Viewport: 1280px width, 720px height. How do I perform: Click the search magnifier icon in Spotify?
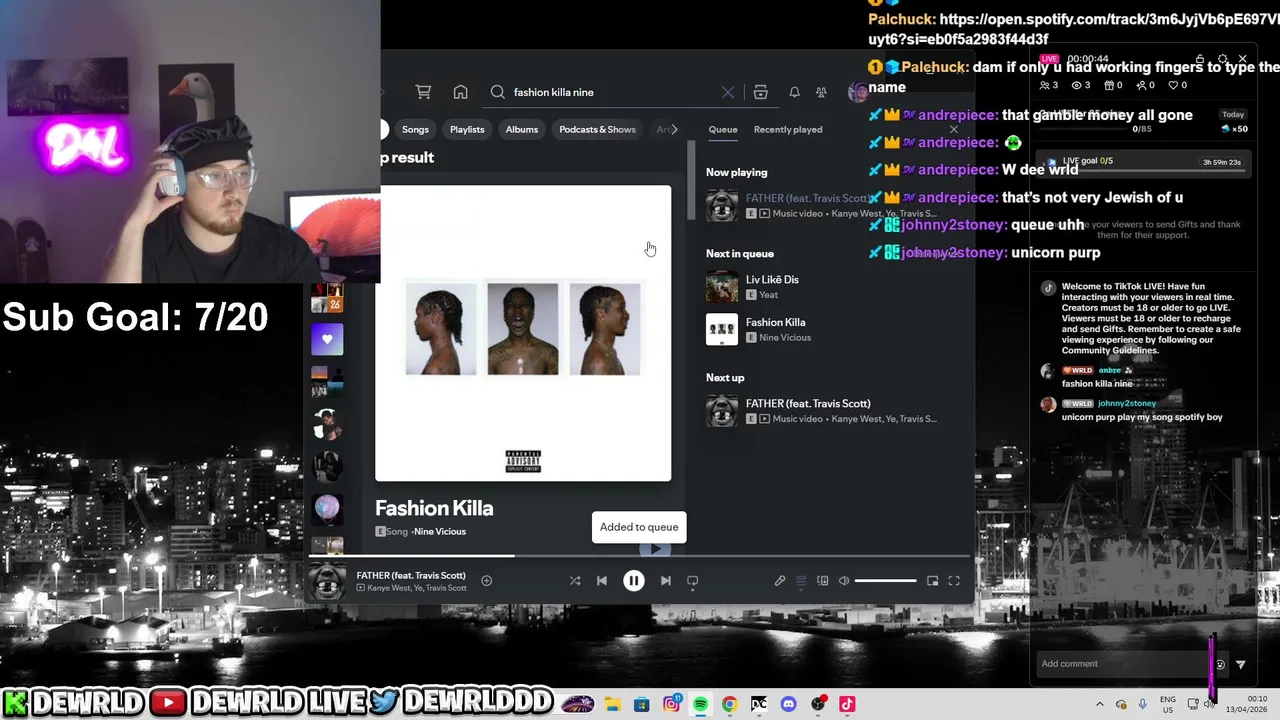coord(497,92)
